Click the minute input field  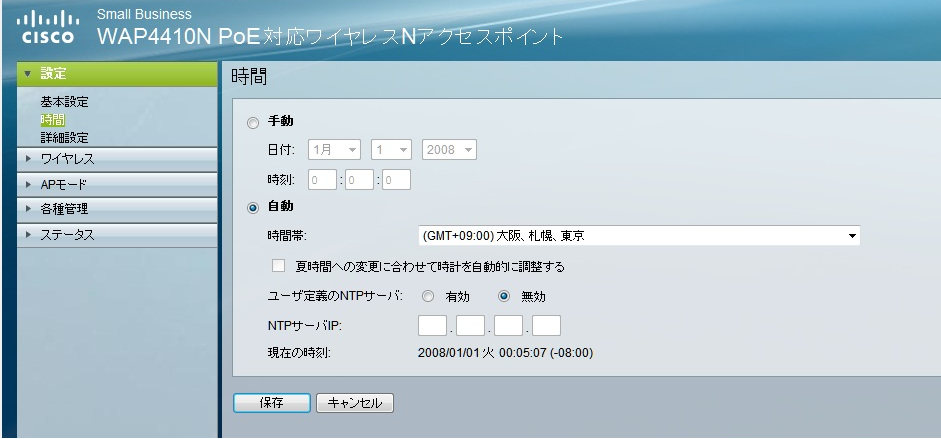359,179
